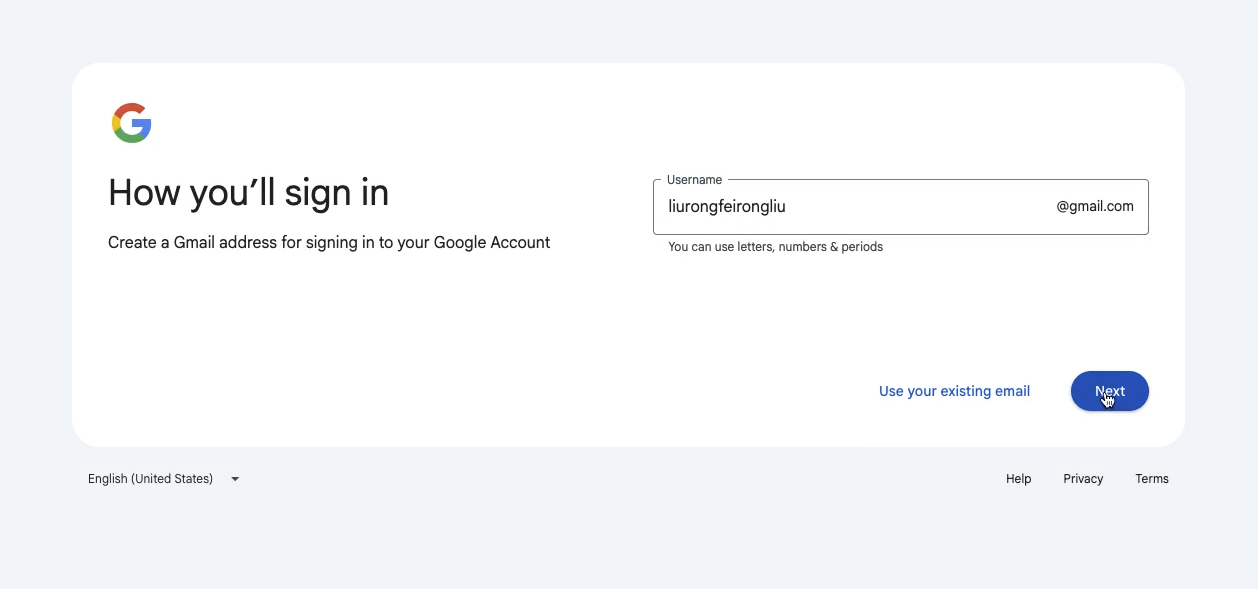Open the Privacy link in footer
The width and height of the screenshot is (1258, 589).
[x=1083, y=479]
